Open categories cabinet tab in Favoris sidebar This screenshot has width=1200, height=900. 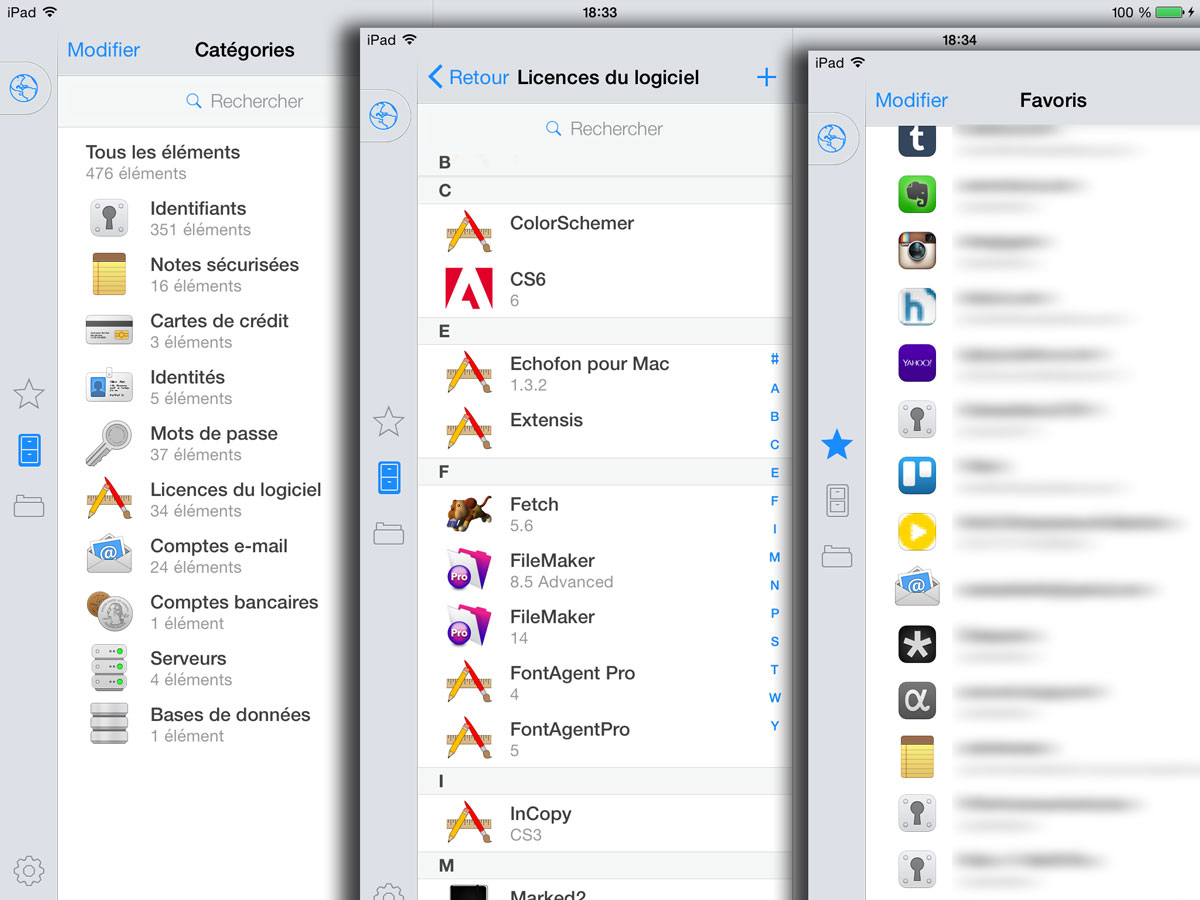(x=838, y=500)
